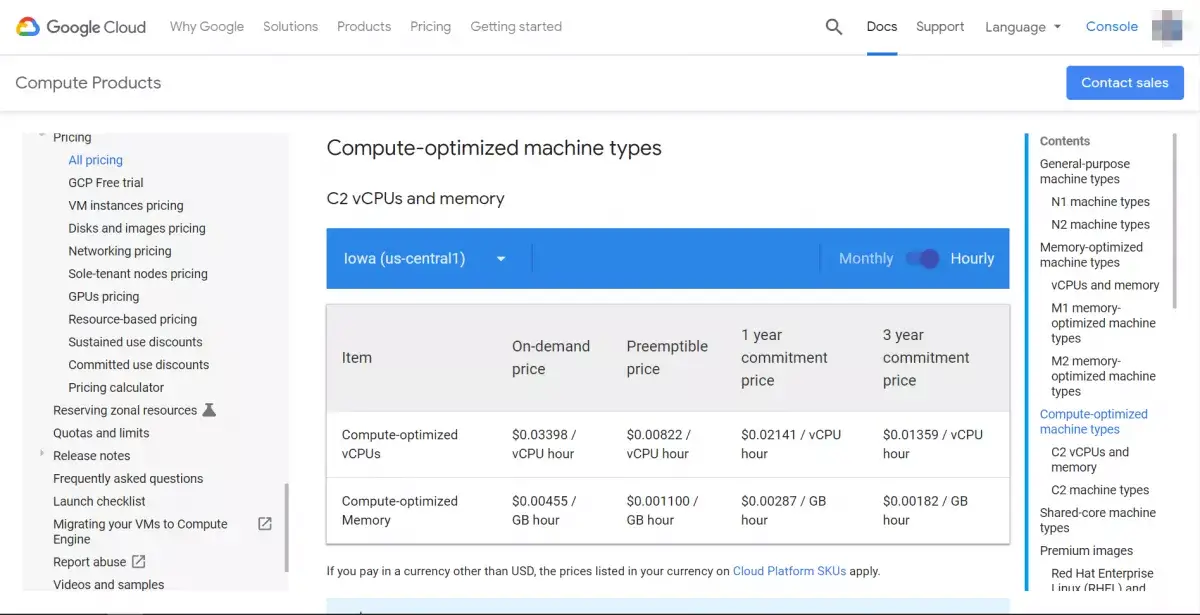Viewport: 1200px width, 615px height.
Task: Toggle the Monthly/Hourly pricing switch
Action: pos(922,259)
